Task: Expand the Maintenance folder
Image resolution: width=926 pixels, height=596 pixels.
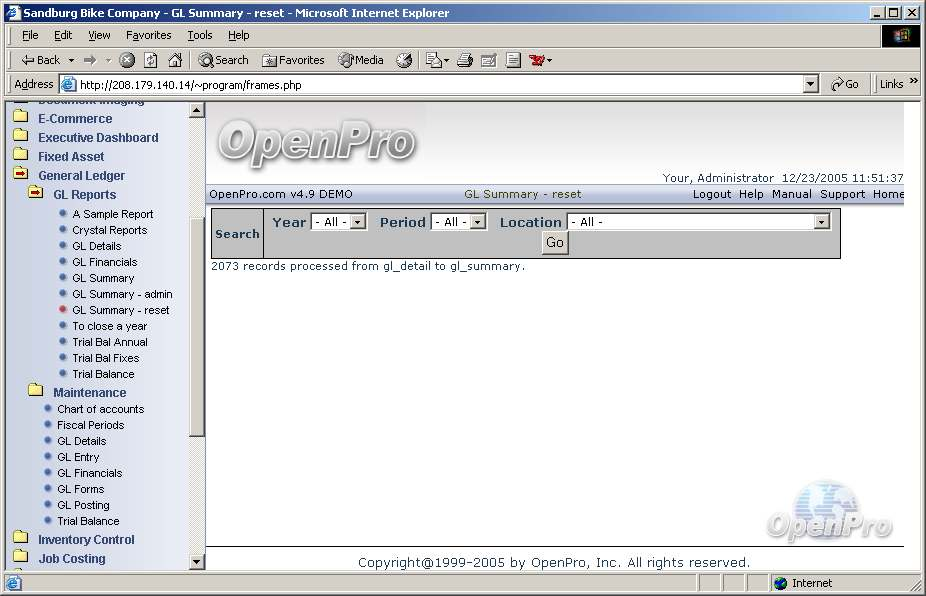Action: click(x=36, y=392)
